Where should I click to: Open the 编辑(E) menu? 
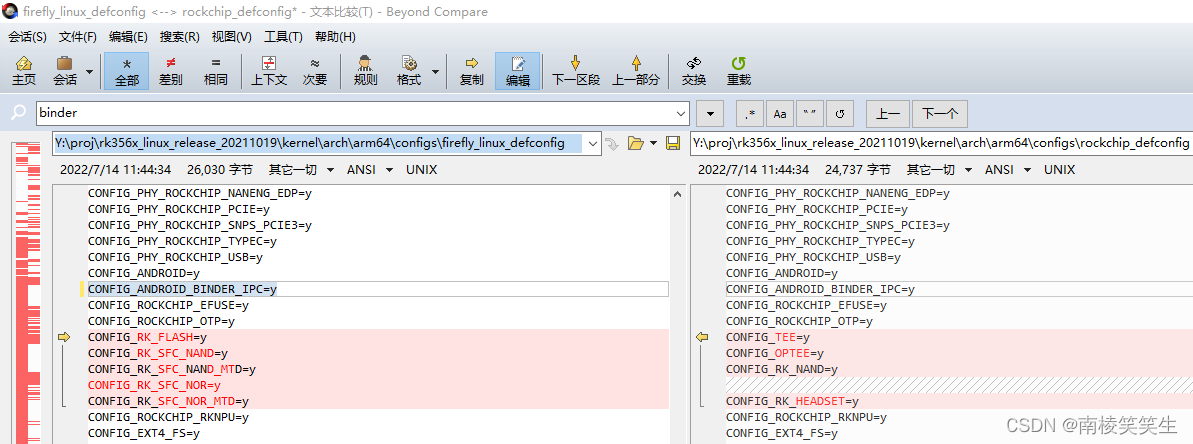[x=128, y=36]
